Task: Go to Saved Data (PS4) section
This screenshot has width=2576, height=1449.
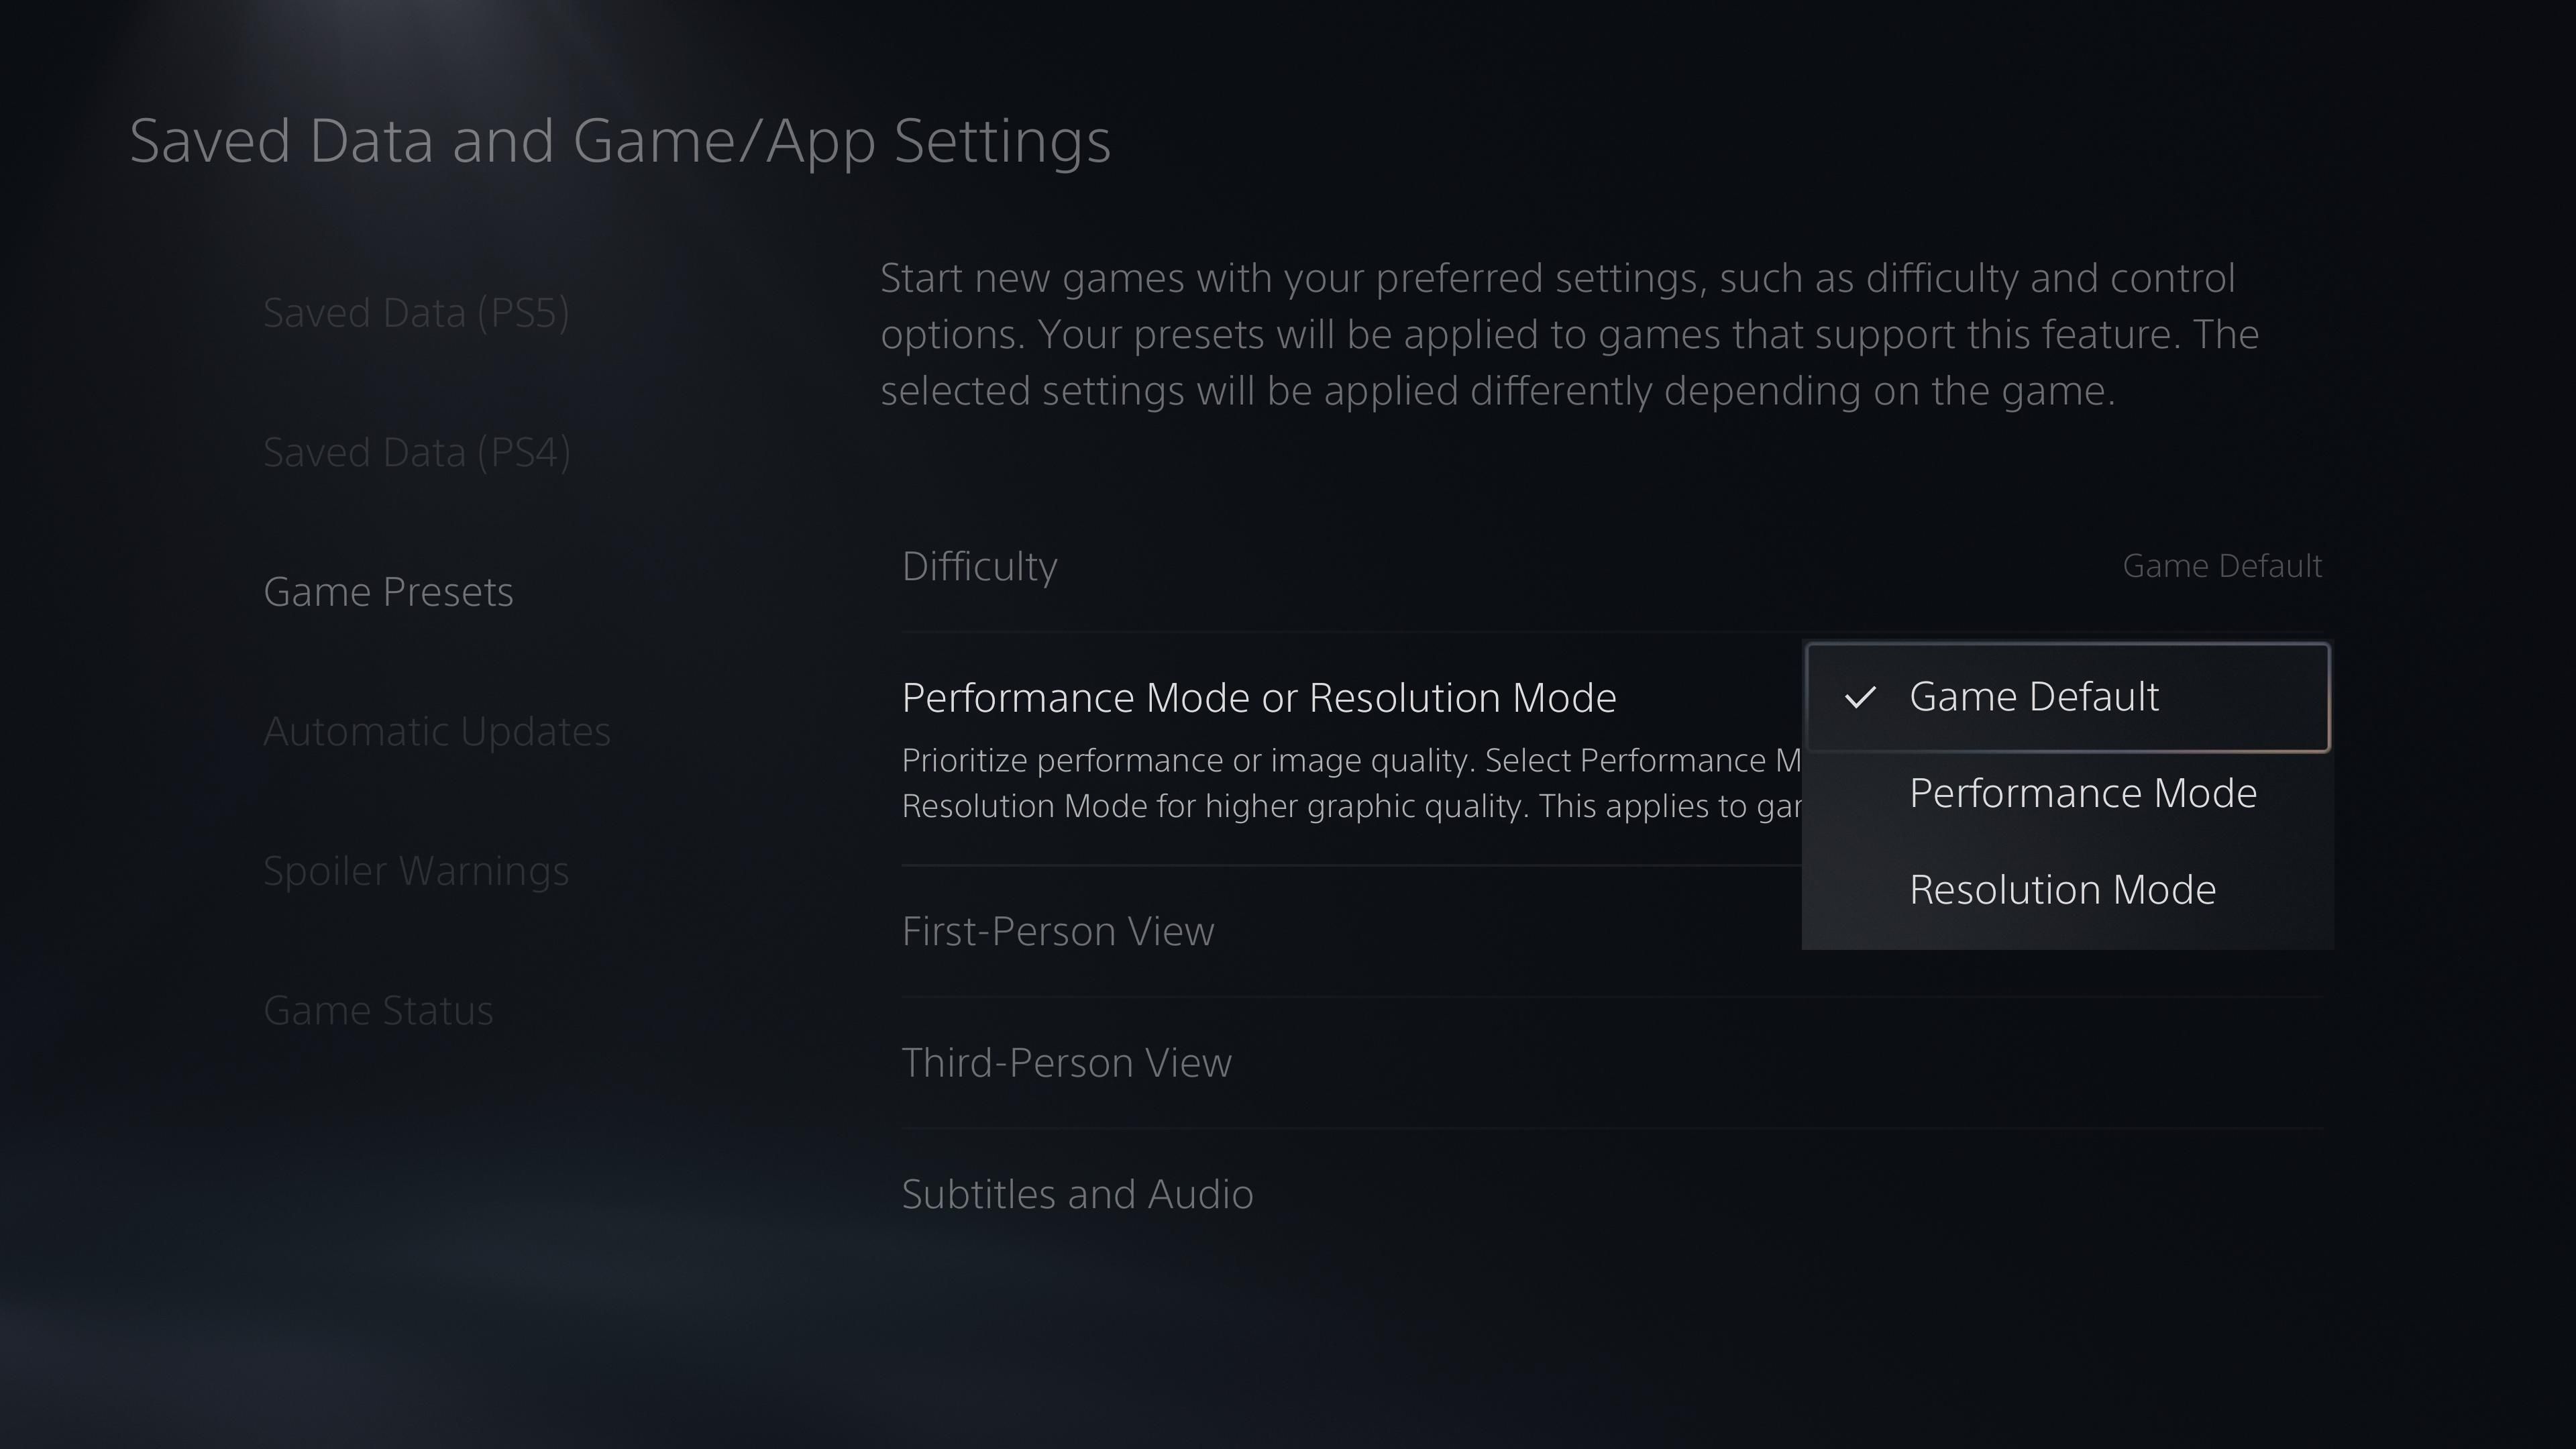Action: coord(416,452)
